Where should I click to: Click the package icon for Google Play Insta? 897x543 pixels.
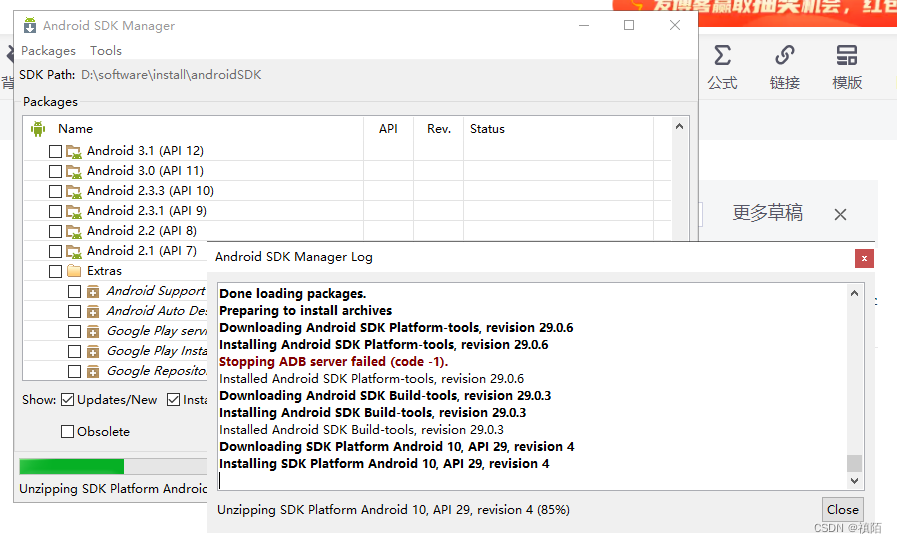coord(93,352)
